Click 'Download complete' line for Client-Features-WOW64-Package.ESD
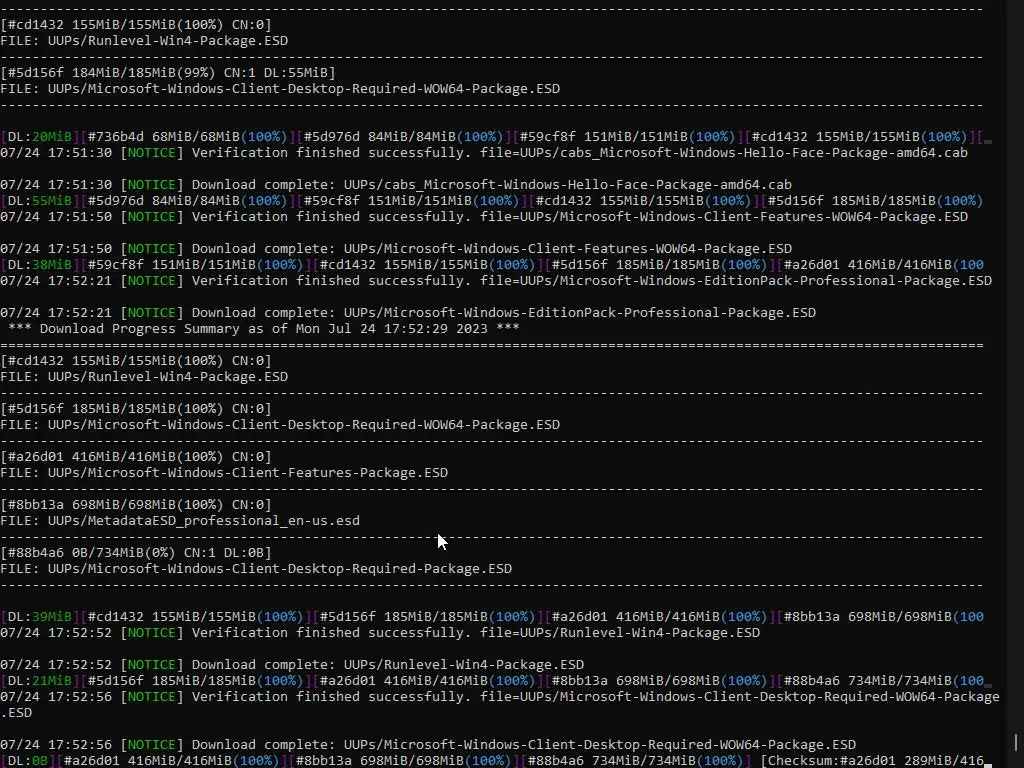The height and width of the screenshot is (768, 1024). coord(396,249)
